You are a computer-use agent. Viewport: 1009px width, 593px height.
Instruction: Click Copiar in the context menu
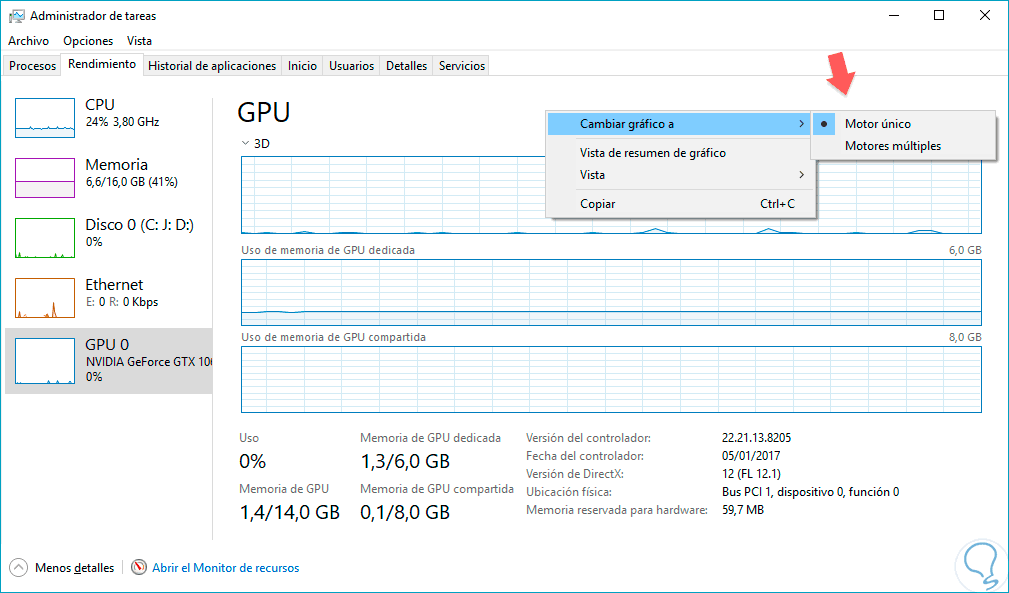click(598, 204)
